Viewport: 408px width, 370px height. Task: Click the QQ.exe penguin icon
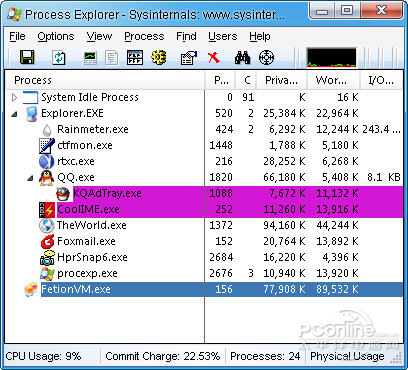46,177
